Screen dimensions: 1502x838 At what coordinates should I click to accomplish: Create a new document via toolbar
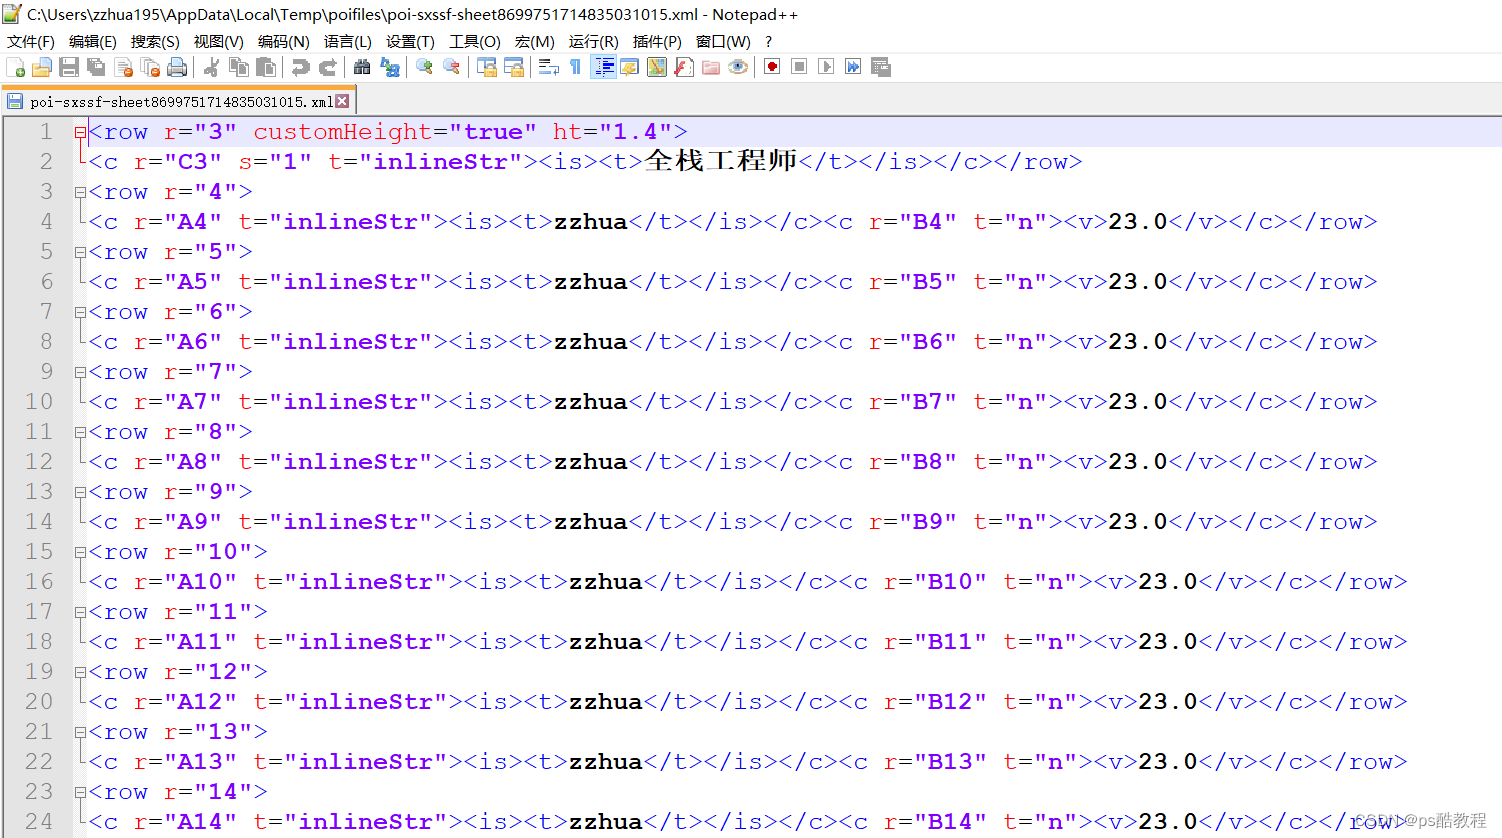[x=16, y=67]
